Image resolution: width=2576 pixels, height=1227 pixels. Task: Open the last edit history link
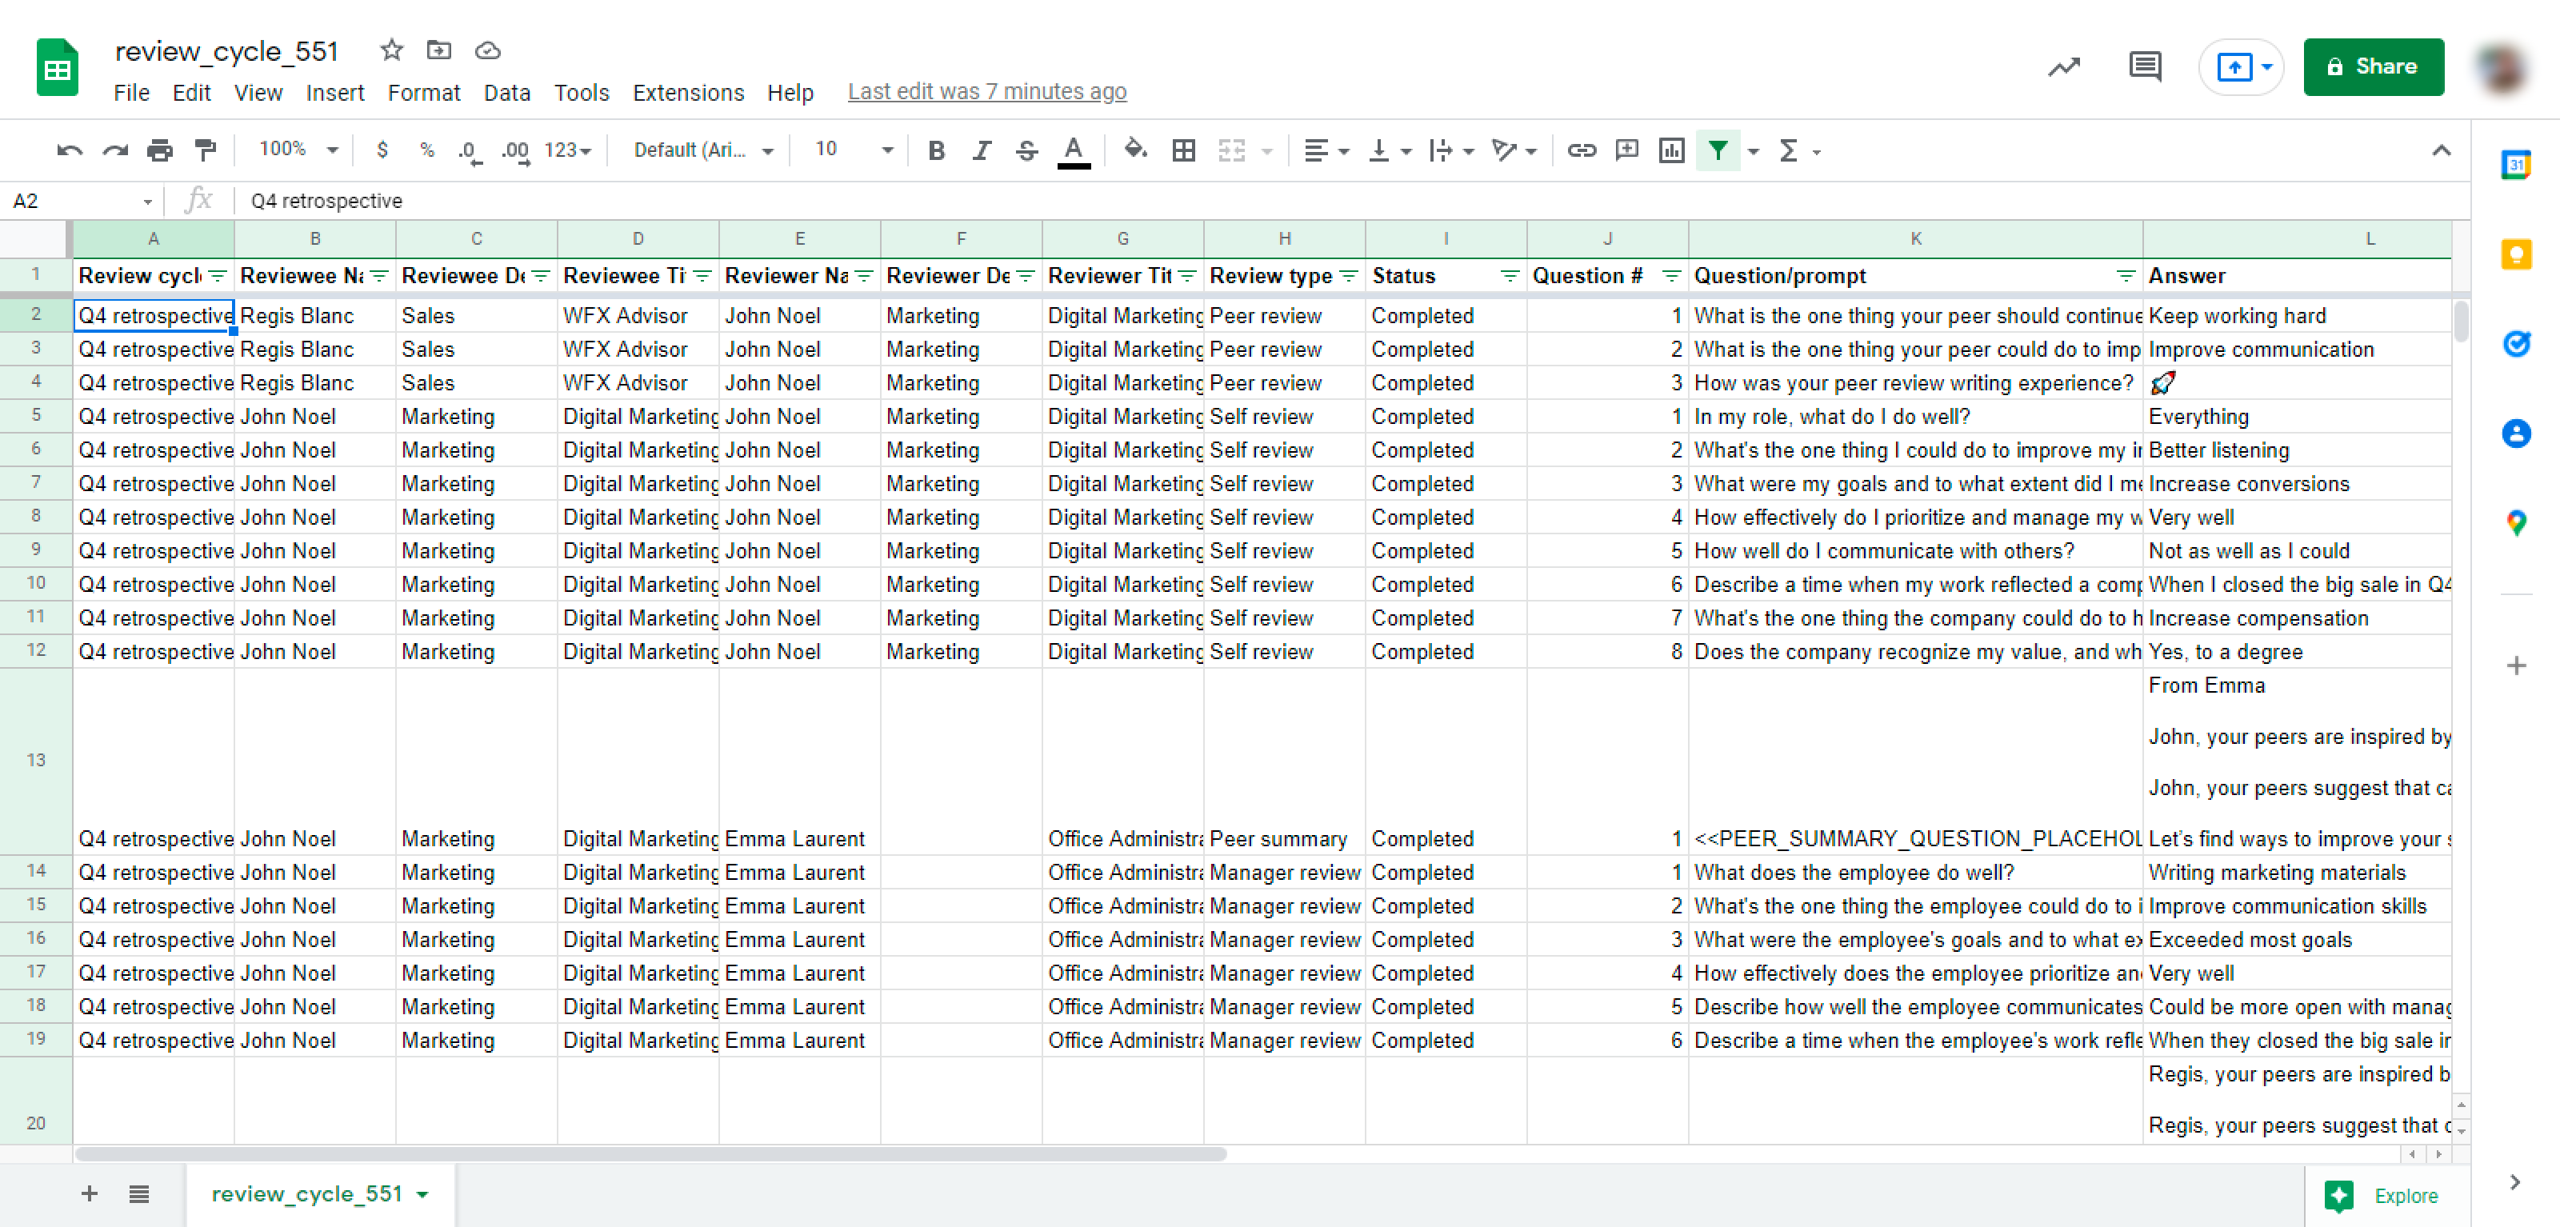point(986,91)
